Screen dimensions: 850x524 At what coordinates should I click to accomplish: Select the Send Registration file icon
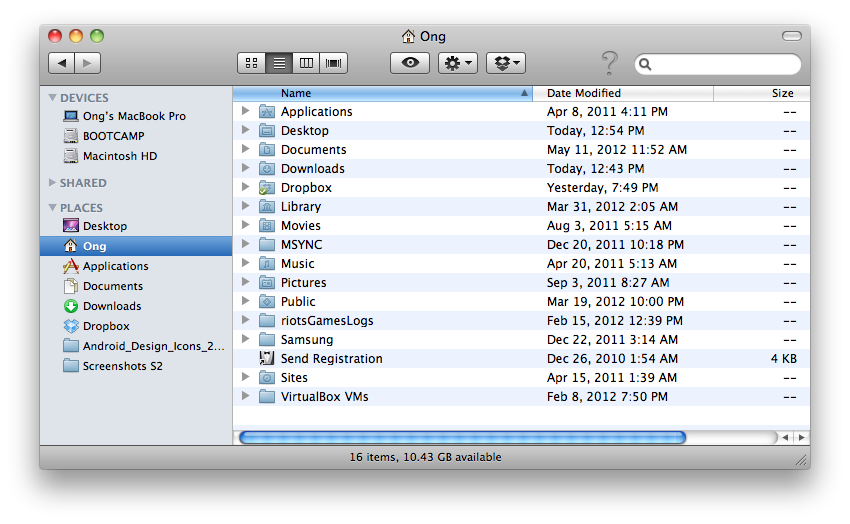[267, 358]
